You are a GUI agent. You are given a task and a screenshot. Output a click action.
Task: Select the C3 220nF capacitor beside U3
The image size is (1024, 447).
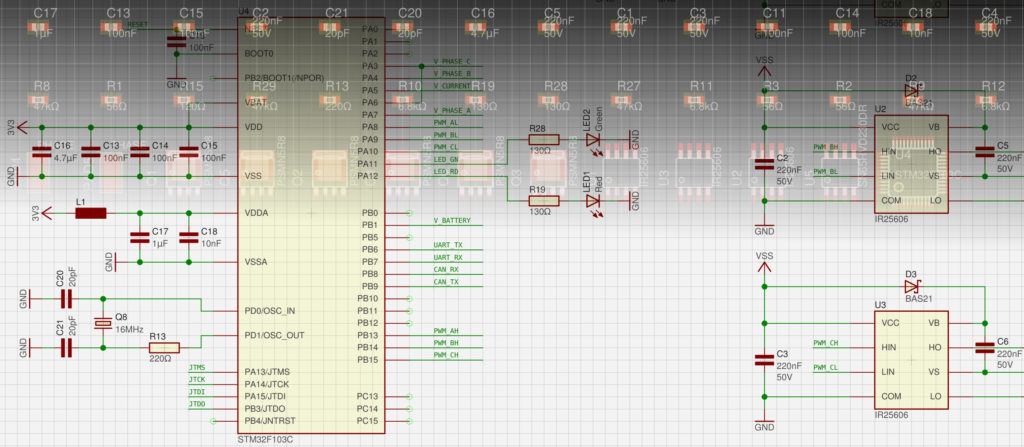764,360
